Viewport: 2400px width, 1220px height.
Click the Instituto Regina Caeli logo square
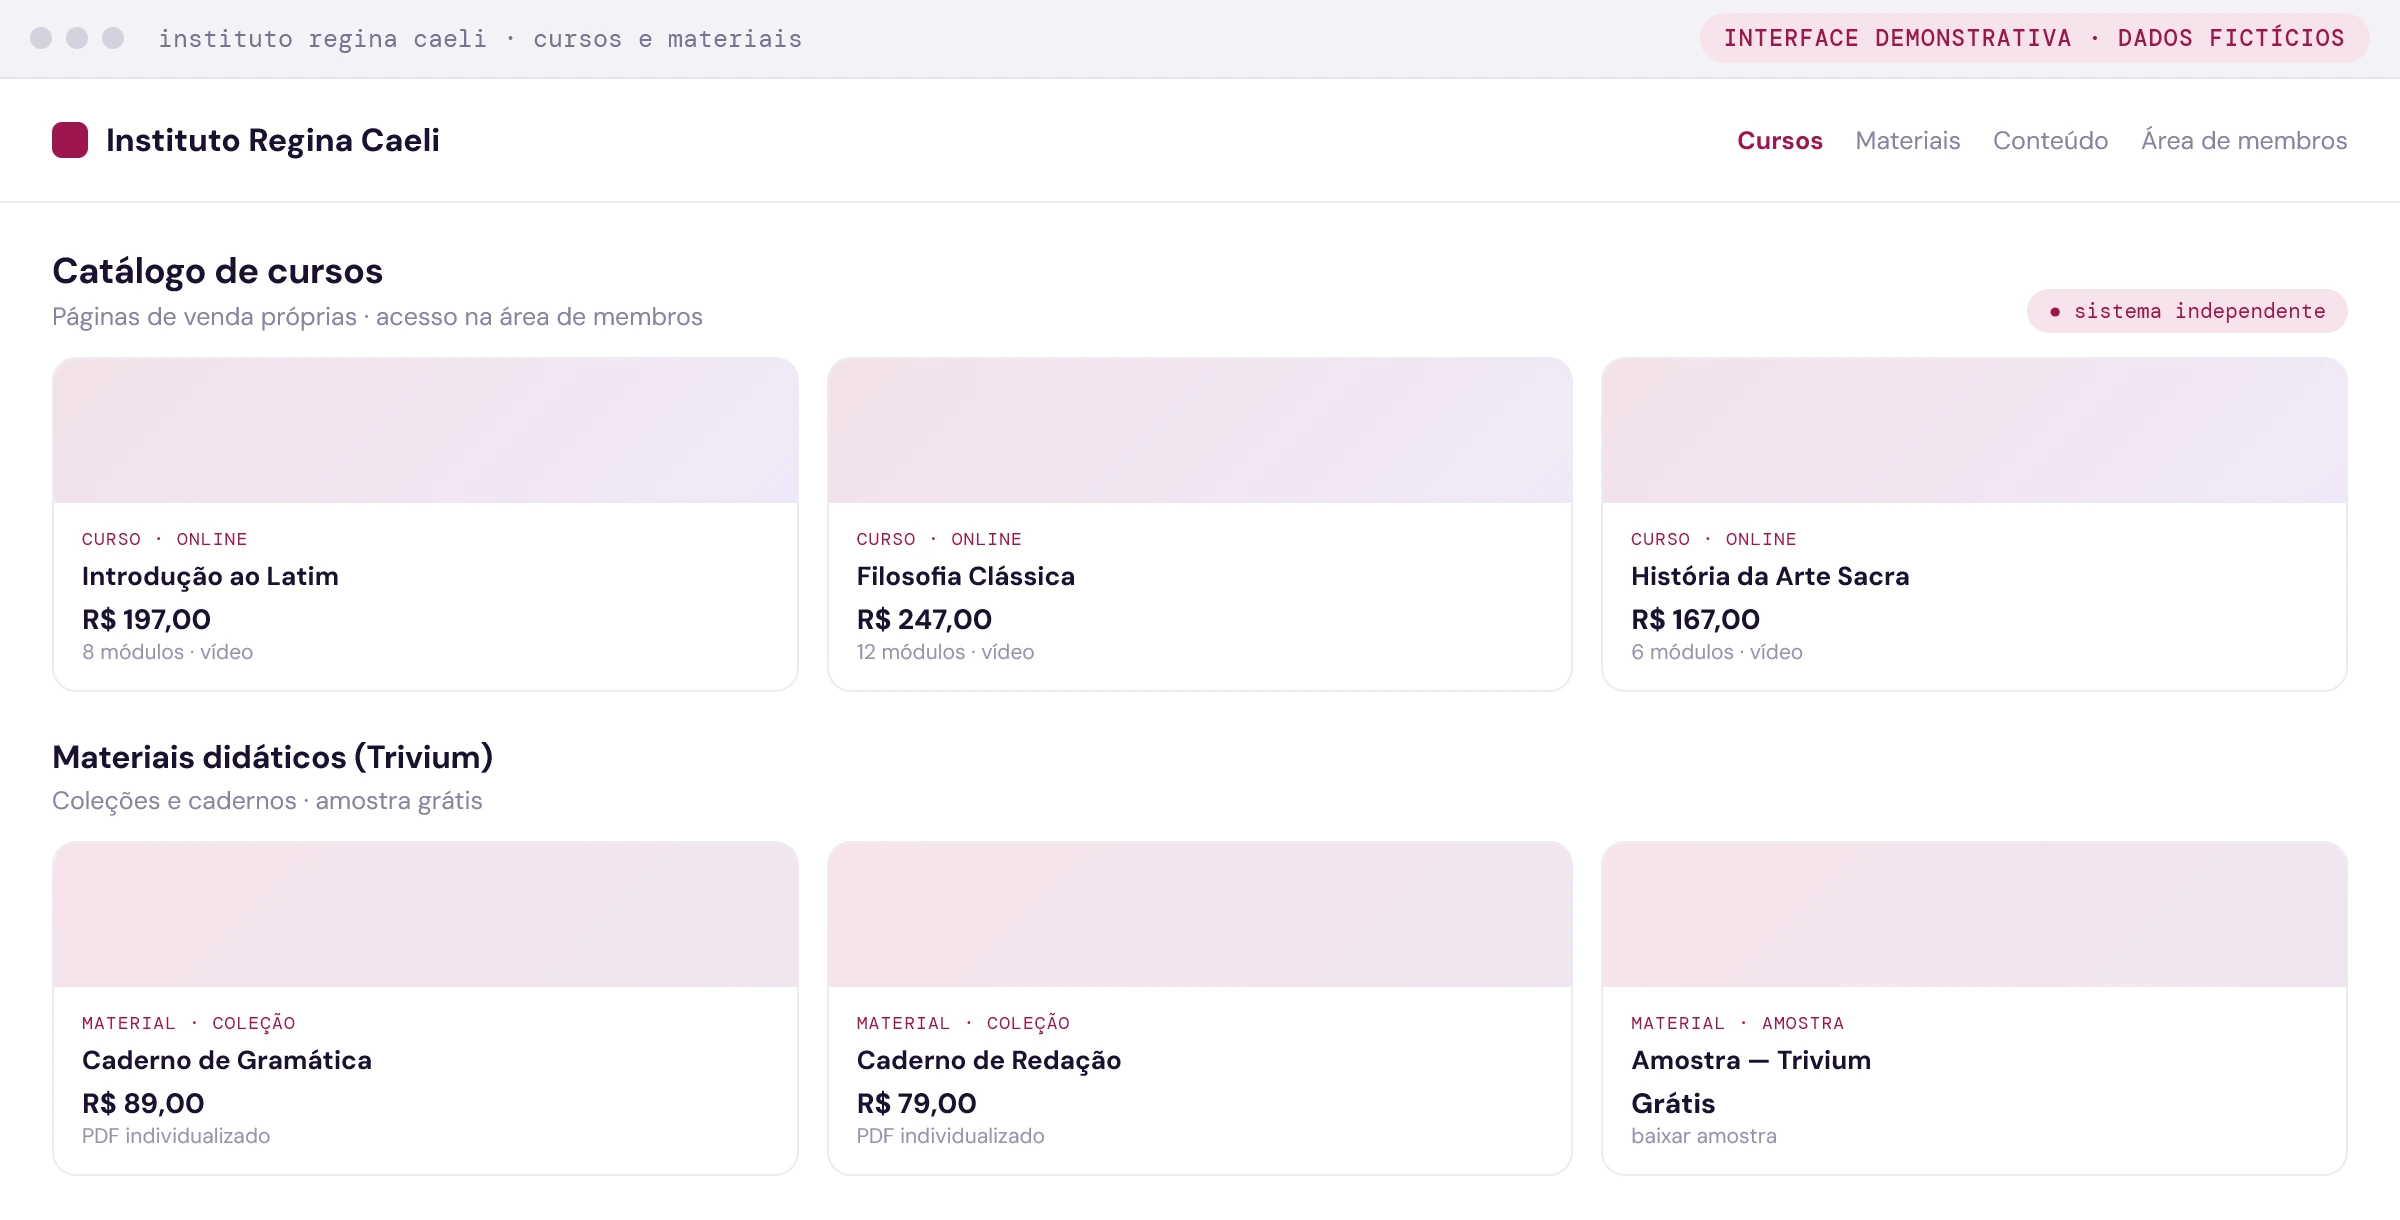pyautogui.click(x=70, y=140)
